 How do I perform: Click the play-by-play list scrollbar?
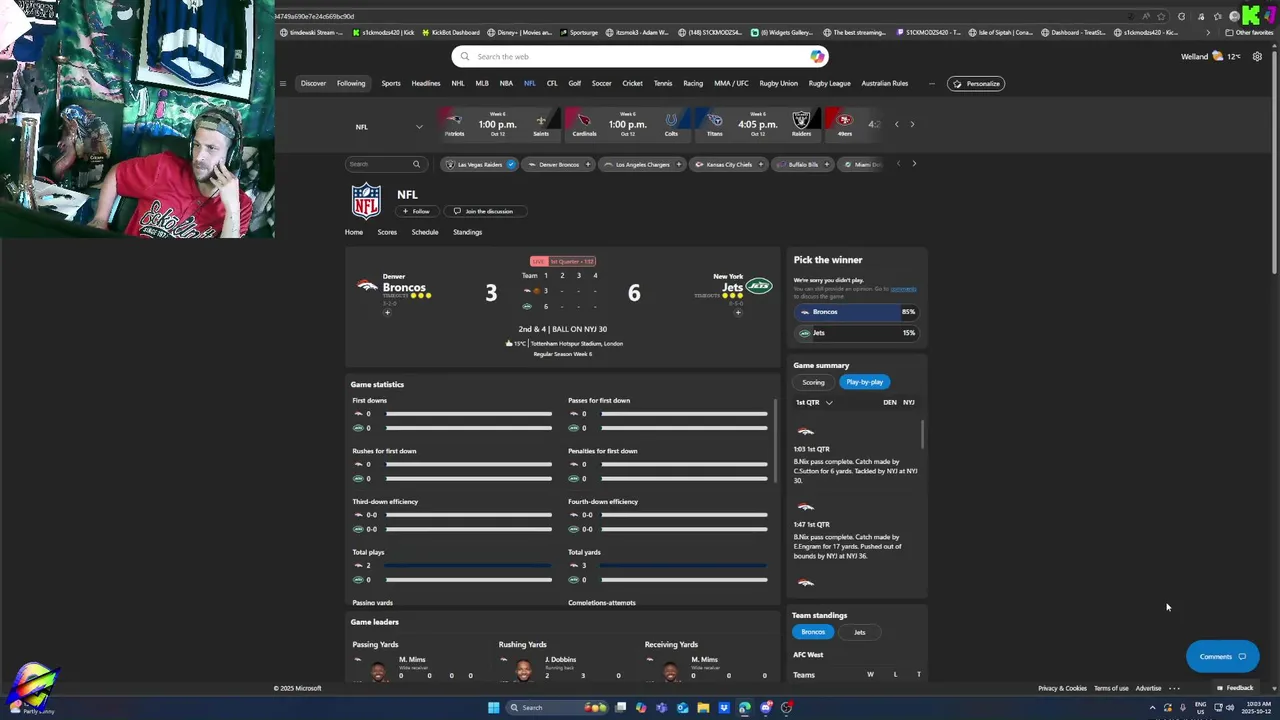click(x=922, y=434)
